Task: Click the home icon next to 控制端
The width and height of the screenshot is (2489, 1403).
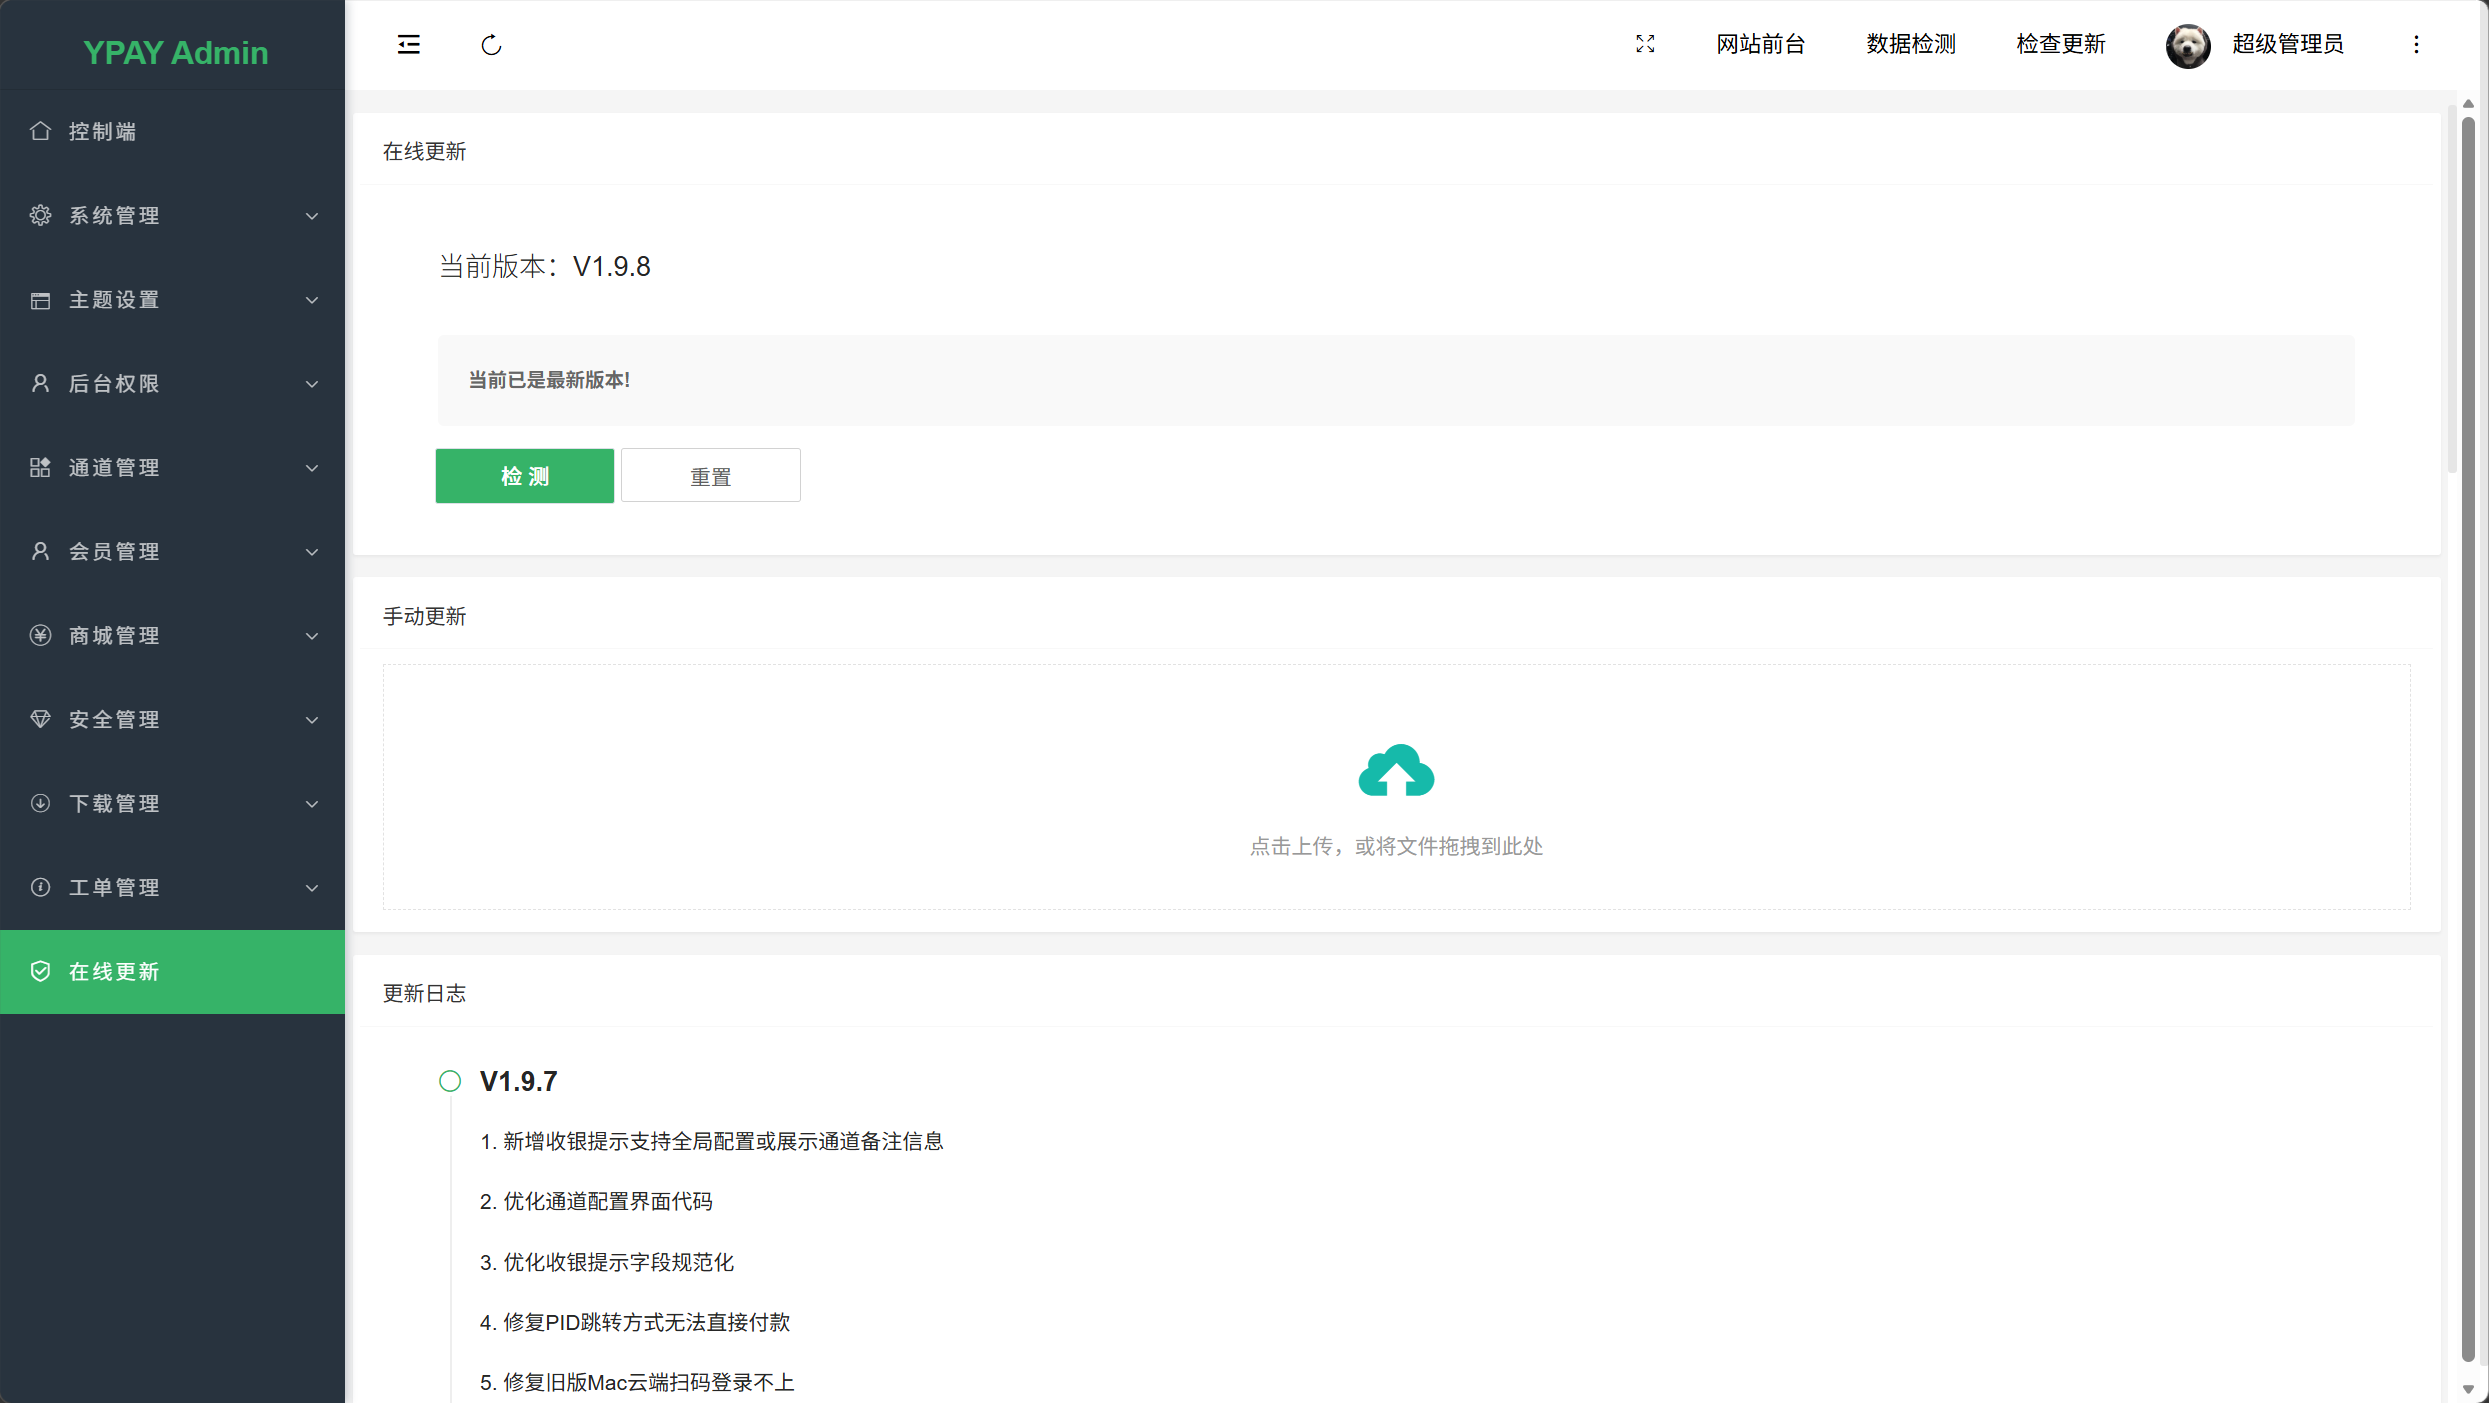Action: coord(40,131)
